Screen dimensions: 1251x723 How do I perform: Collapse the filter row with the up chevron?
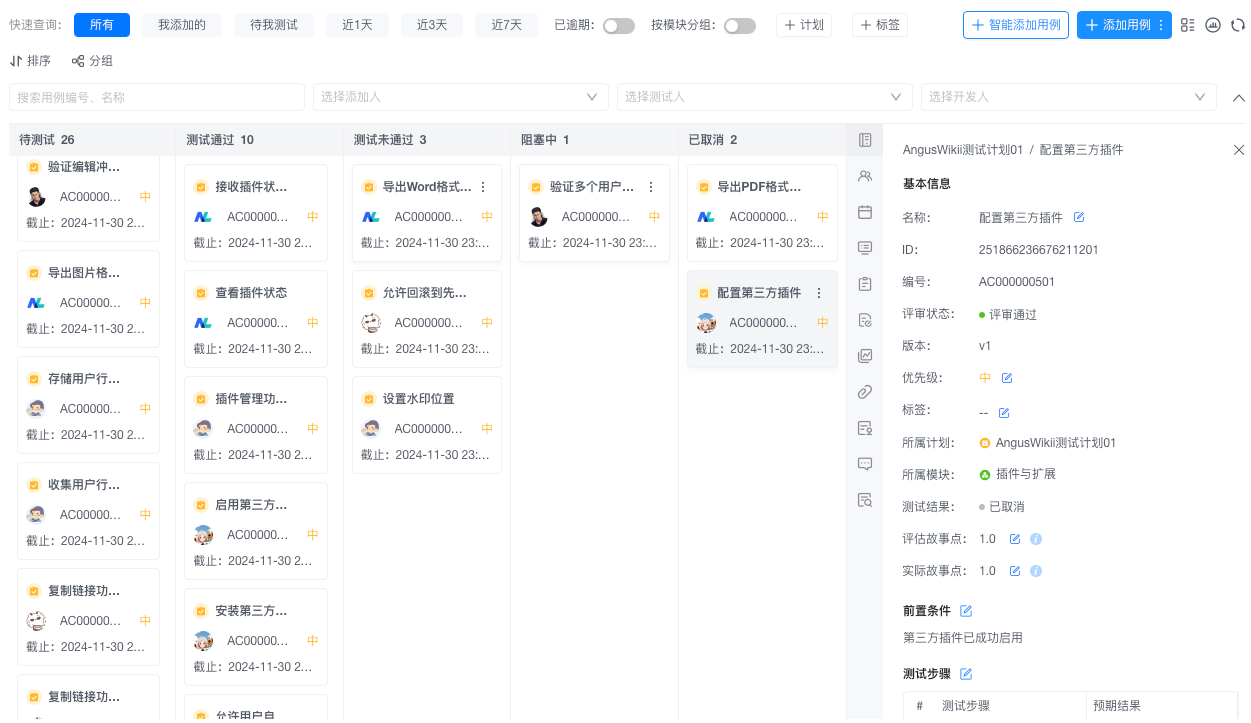[x=1238, y=98]
